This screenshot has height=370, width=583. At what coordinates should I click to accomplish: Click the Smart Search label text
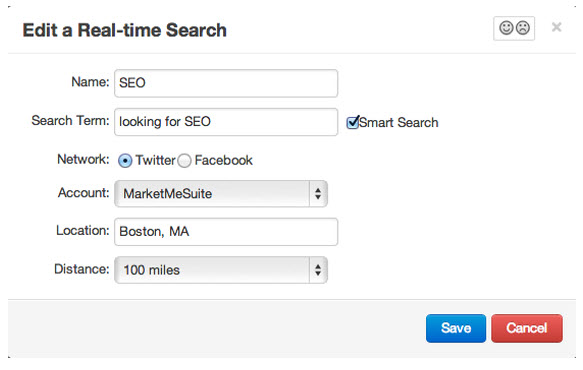tap(399, 123)
